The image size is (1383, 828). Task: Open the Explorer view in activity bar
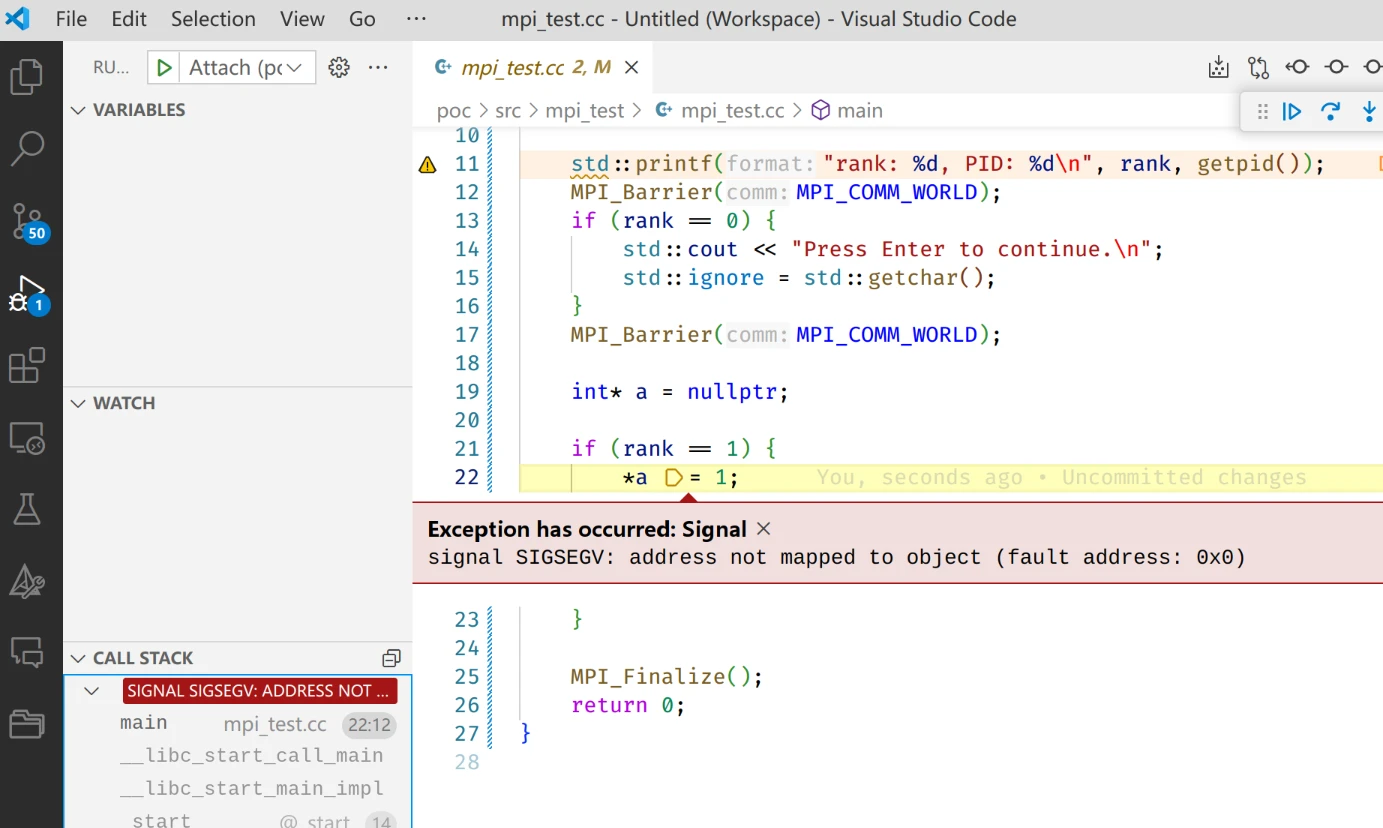tap(27, 77)
